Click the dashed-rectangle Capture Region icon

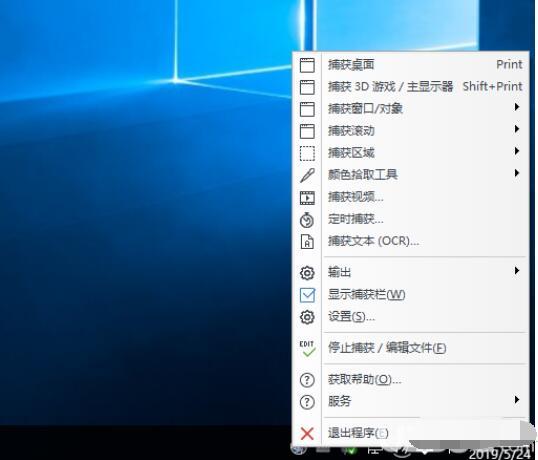[x=307, y=153]
